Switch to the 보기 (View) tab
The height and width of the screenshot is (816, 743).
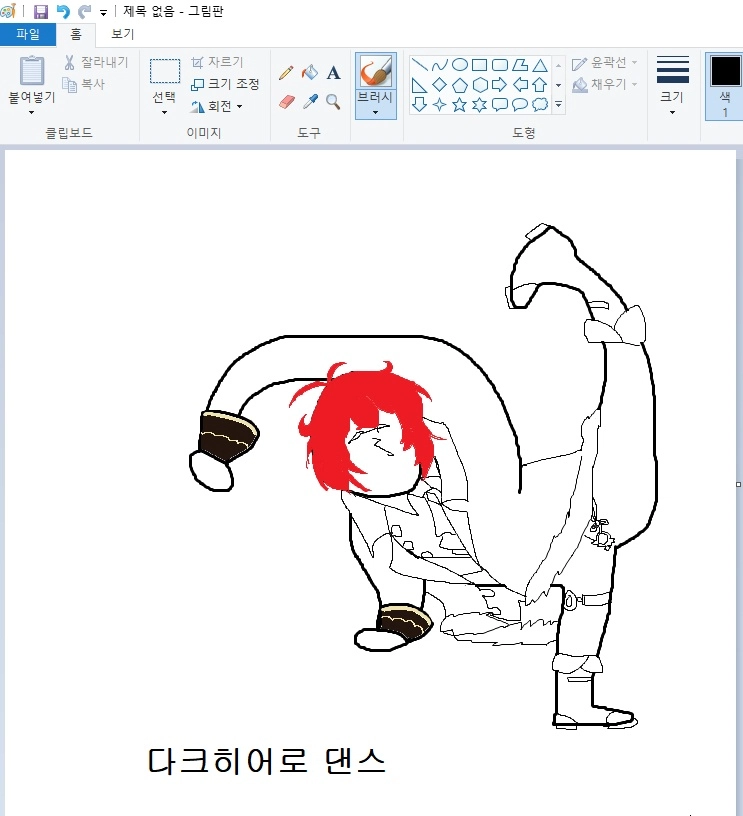(x=122, y=34)
